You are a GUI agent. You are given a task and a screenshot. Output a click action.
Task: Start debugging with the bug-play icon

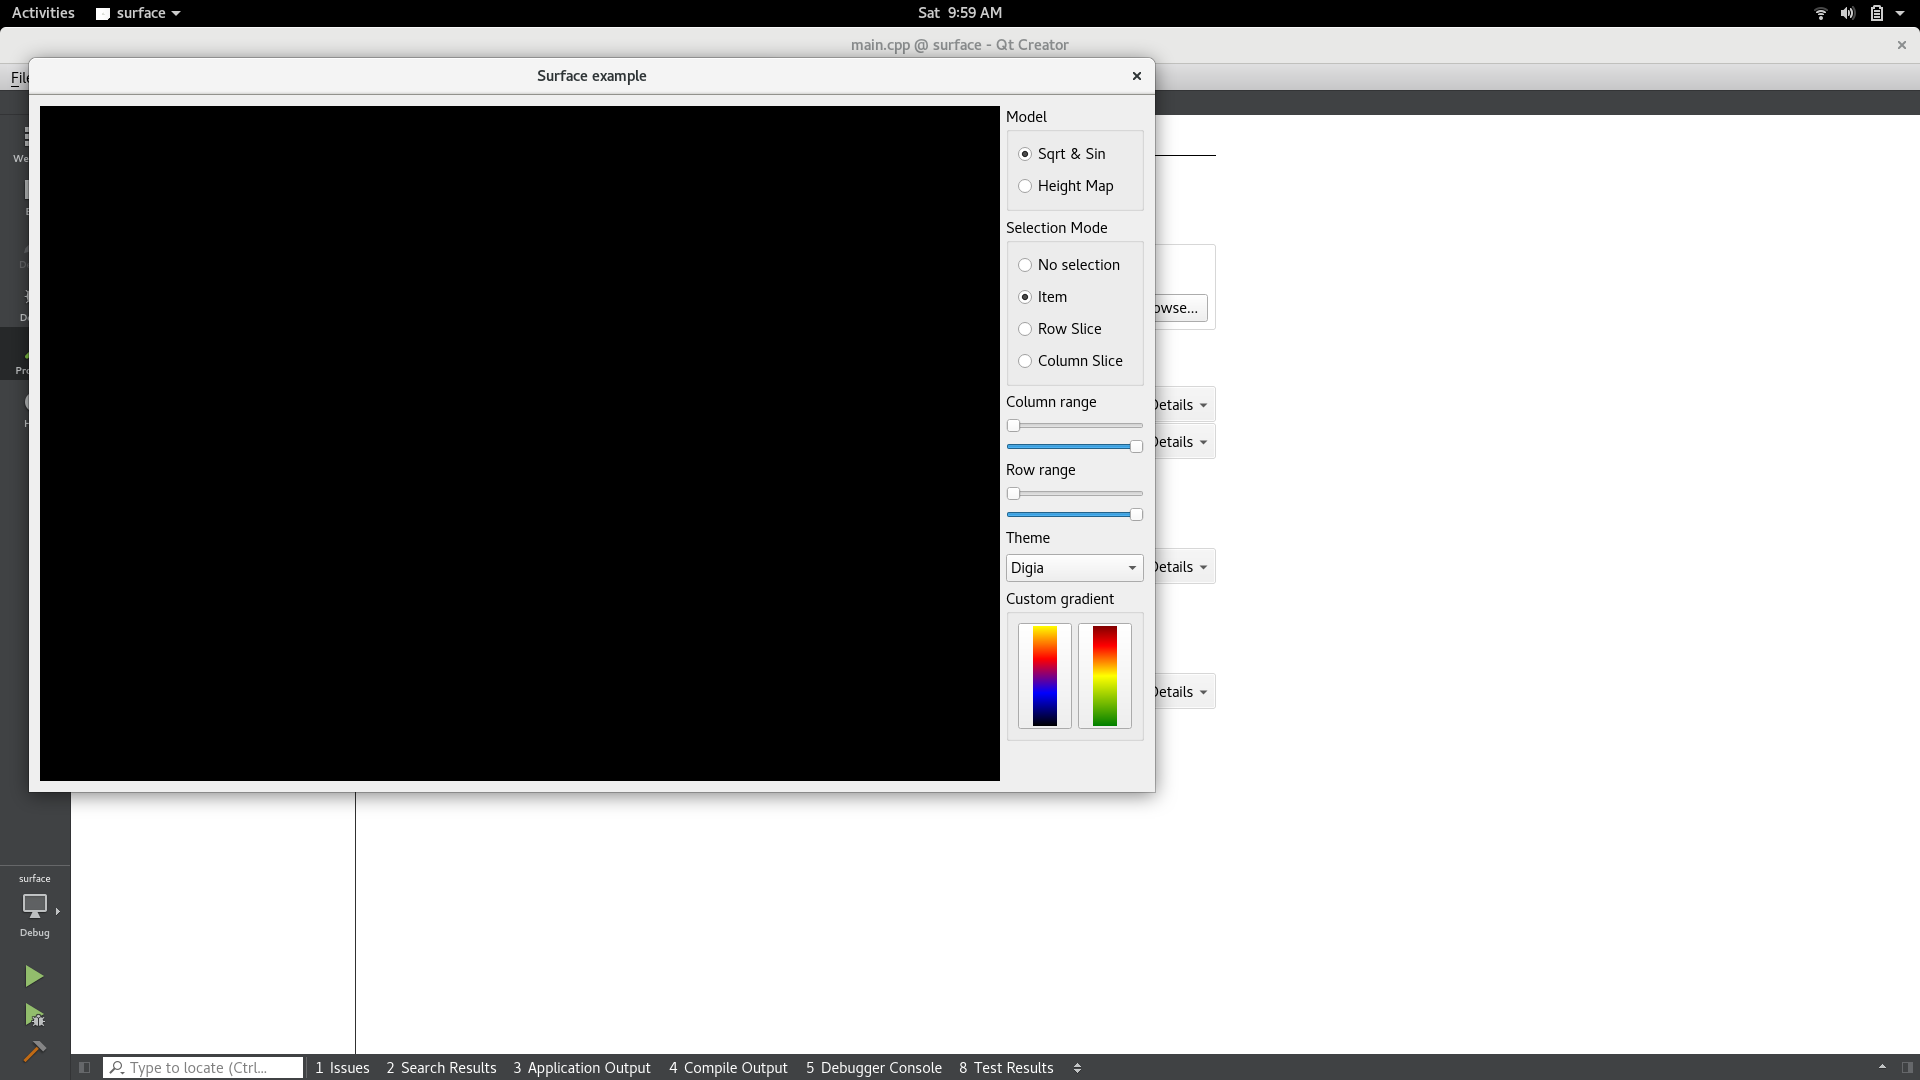point(34,1016)
